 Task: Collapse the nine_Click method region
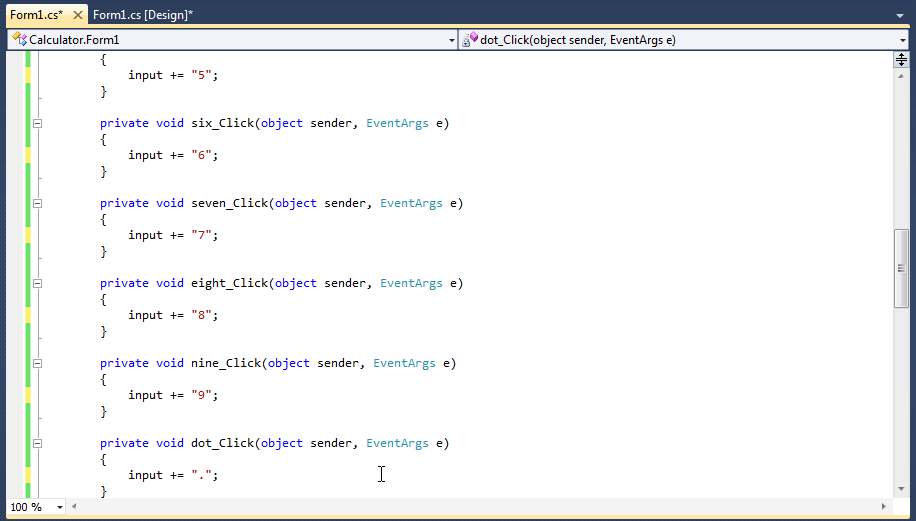pos(37,363)
